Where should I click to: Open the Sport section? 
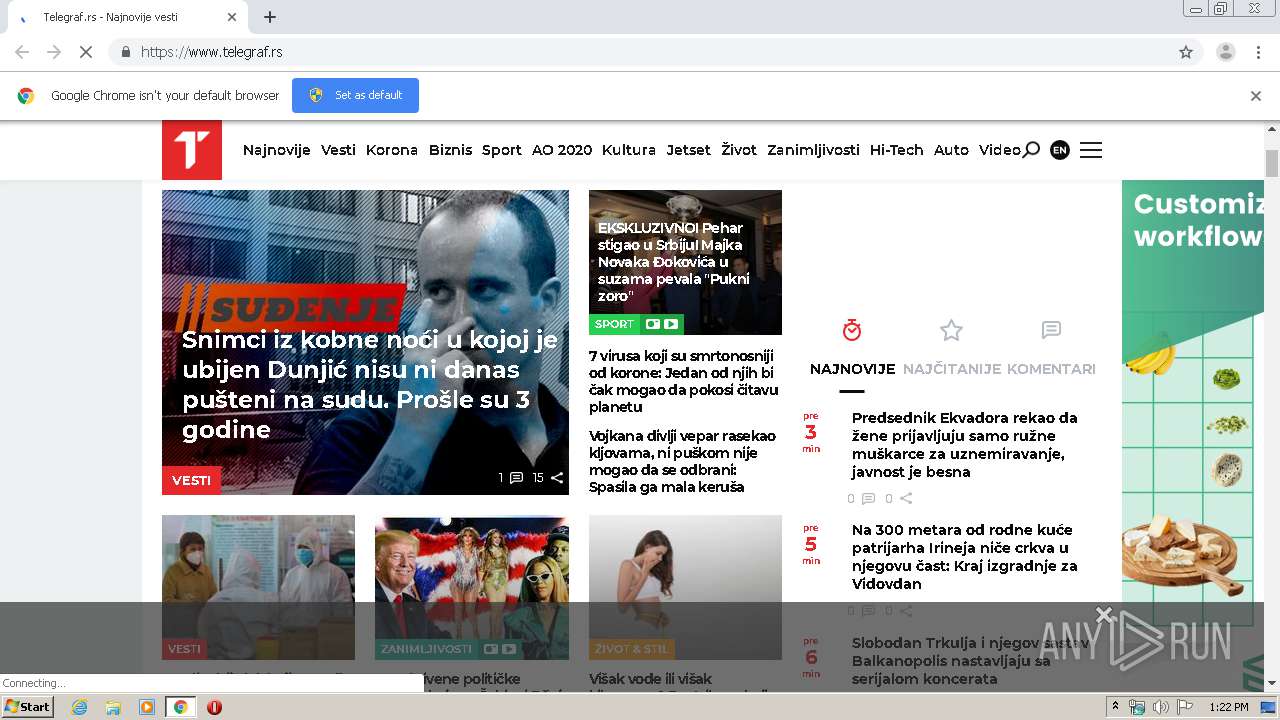(502, 150)
